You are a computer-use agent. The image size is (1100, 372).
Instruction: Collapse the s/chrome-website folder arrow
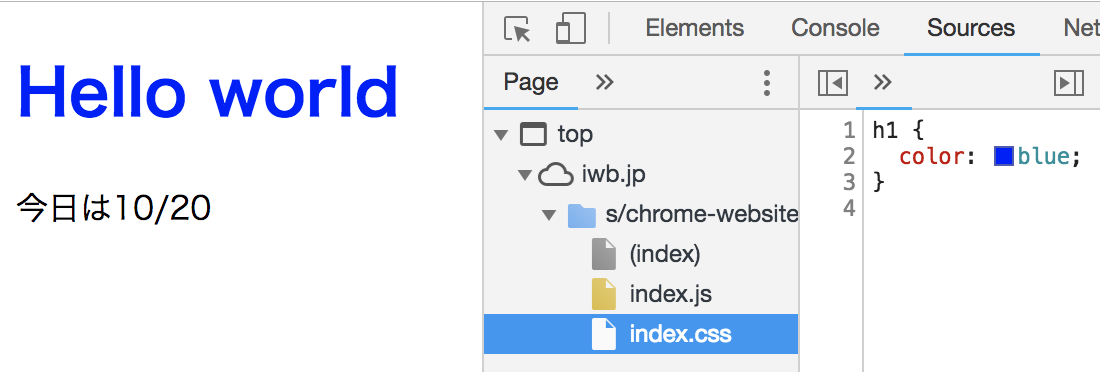coord(549,215)
